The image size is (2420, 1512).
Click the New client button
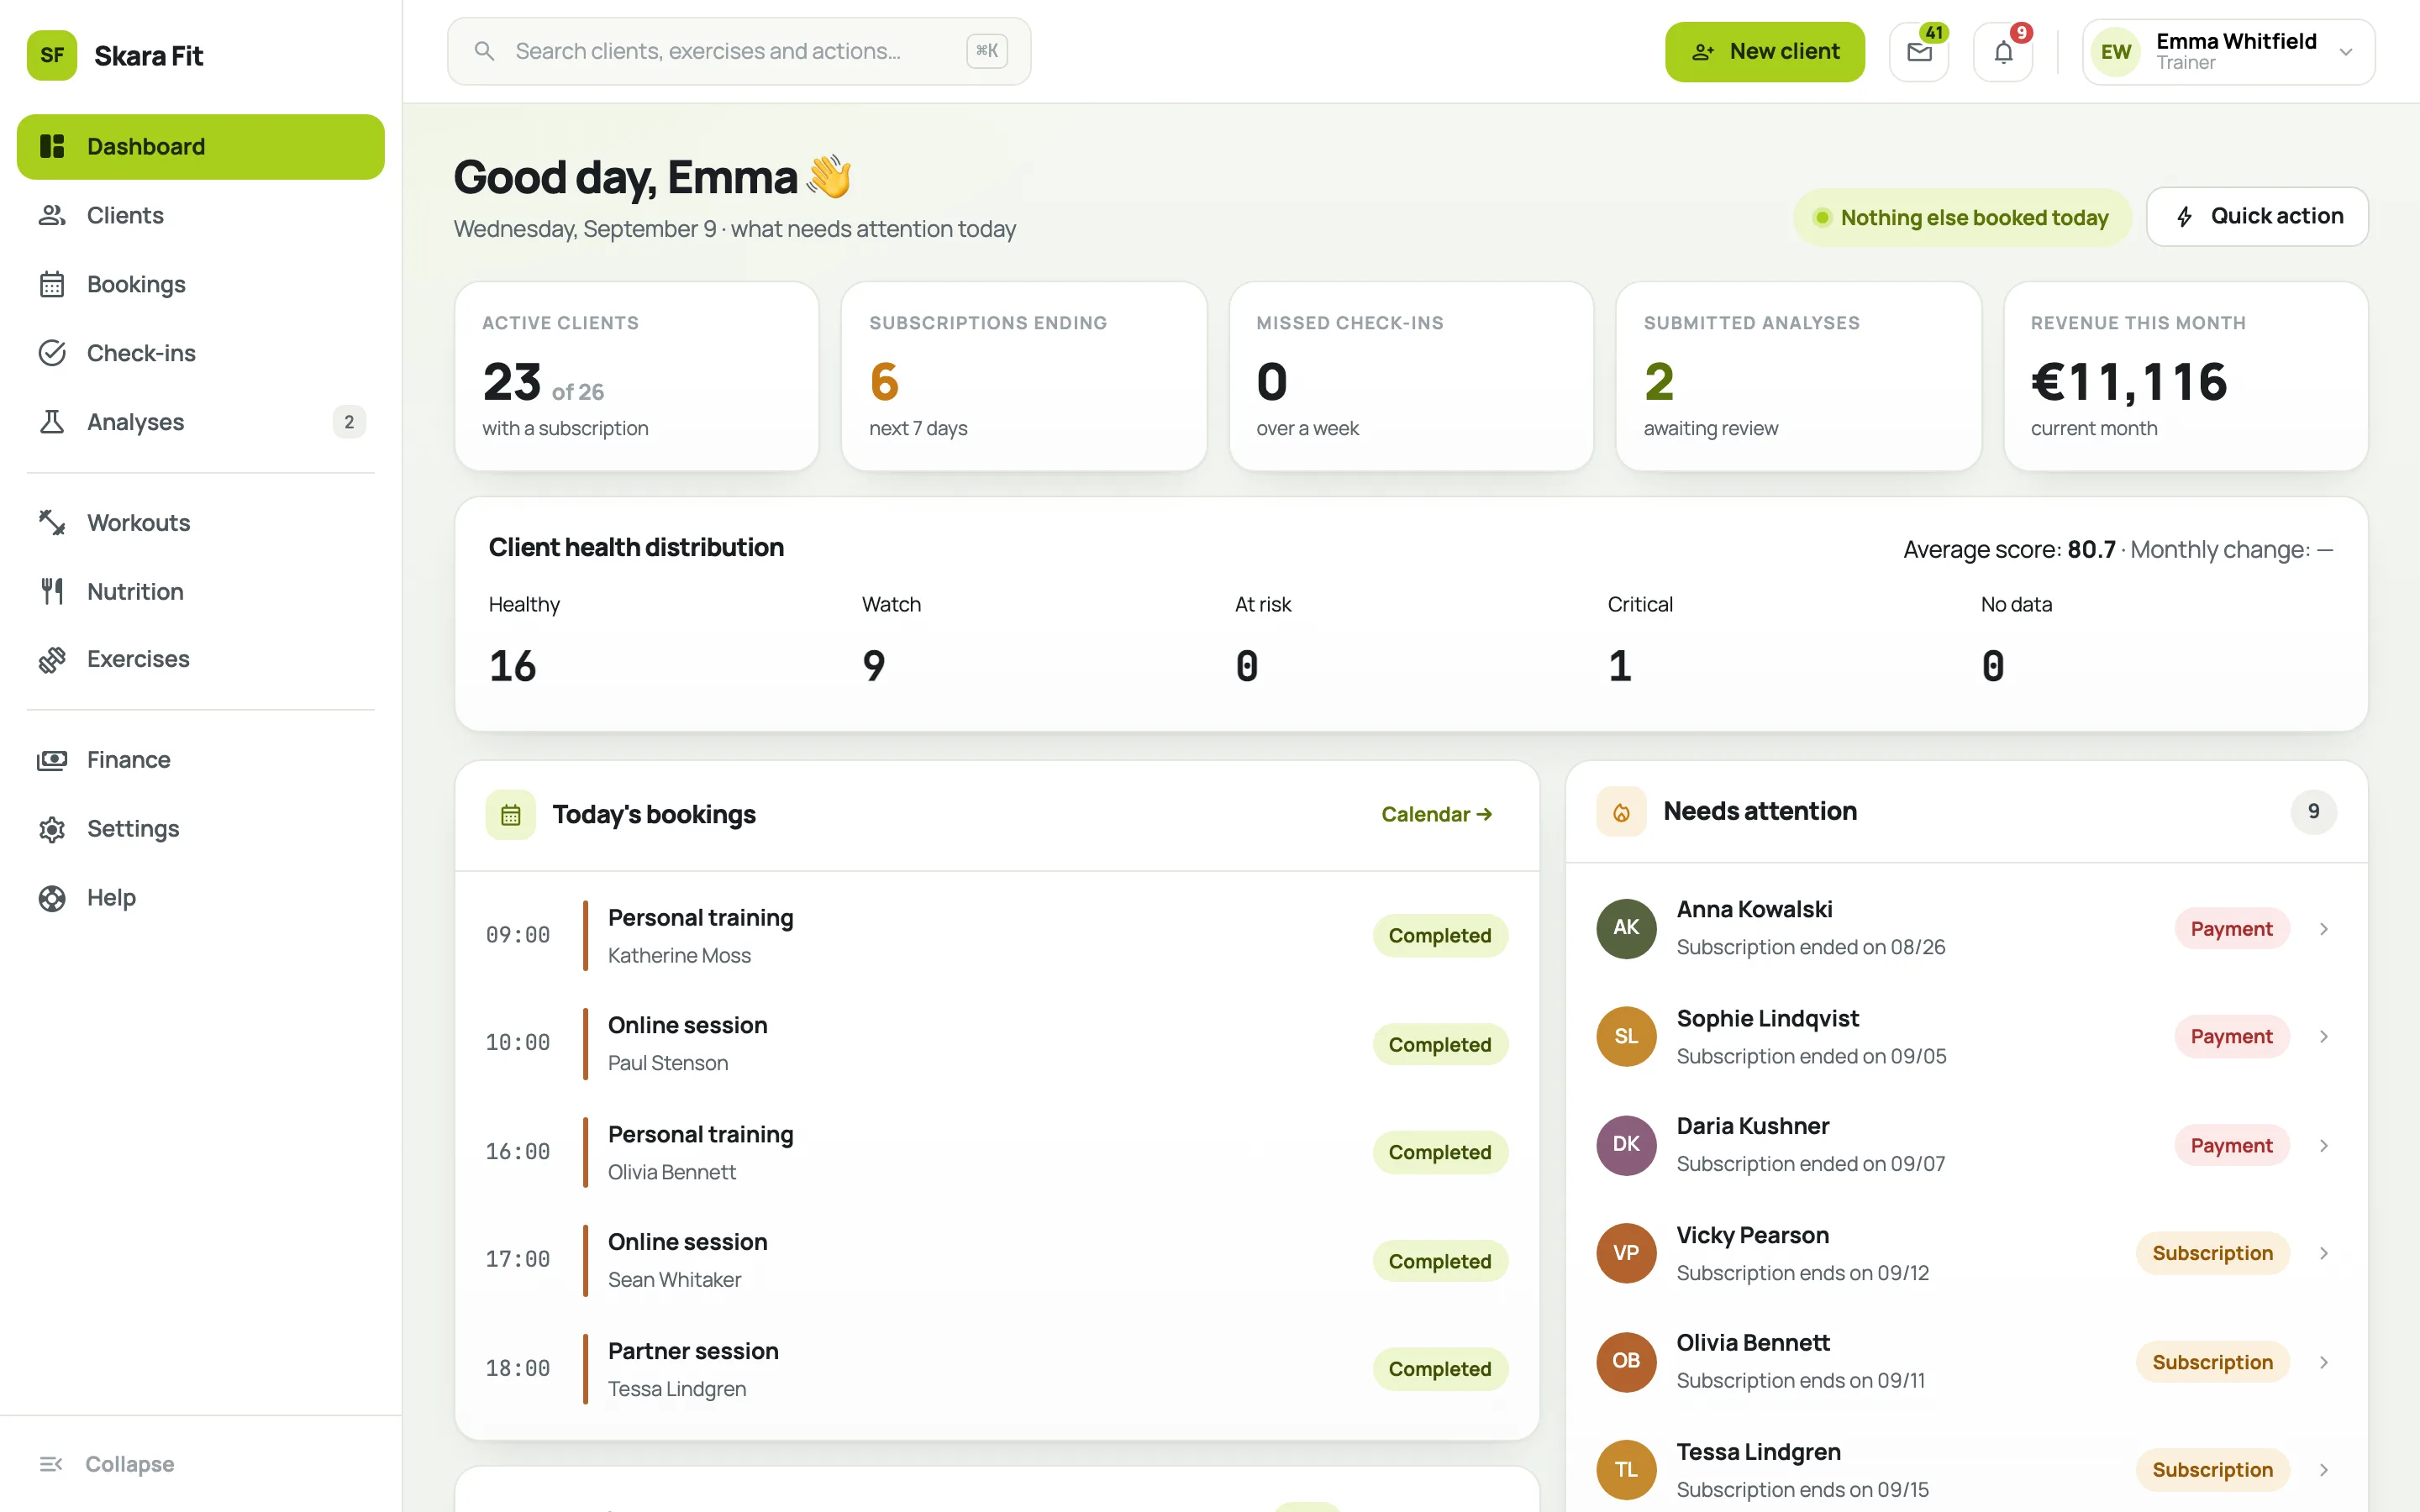(1764, 52)
